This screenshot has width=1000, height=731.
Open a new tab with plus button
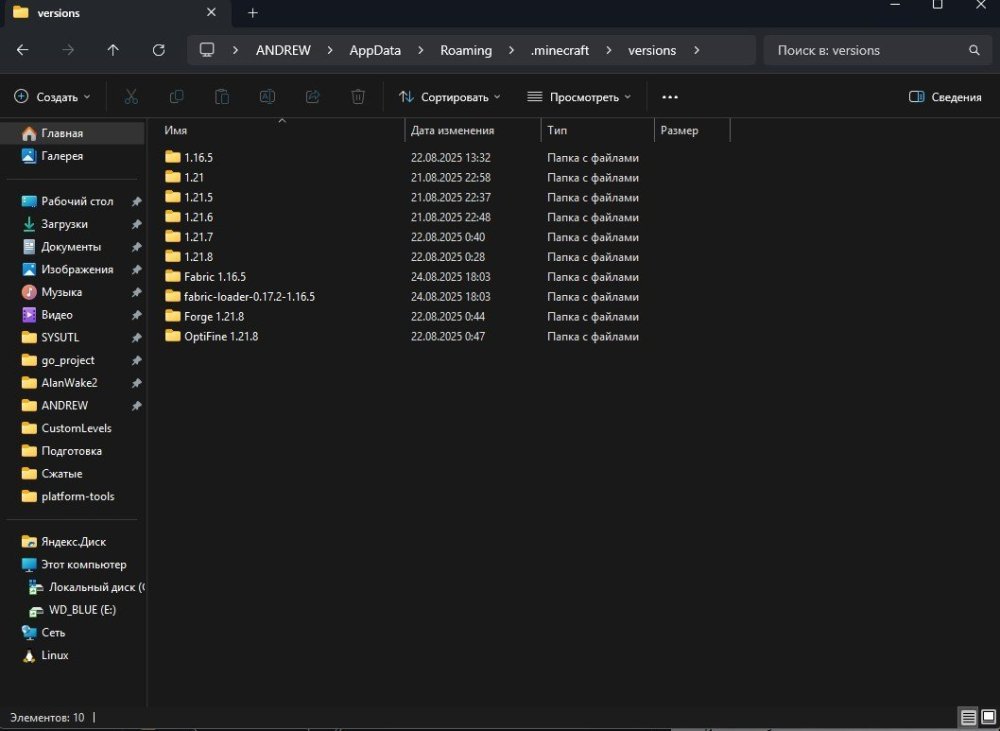click(253, 13)
